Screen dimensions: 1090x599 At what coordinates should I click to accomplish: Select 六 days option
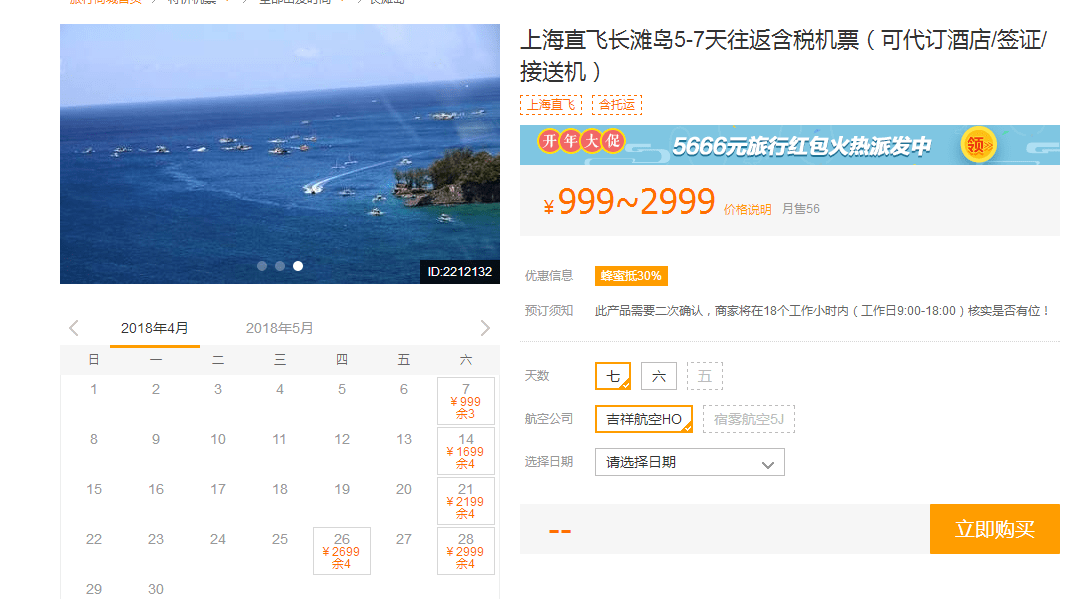659,376
